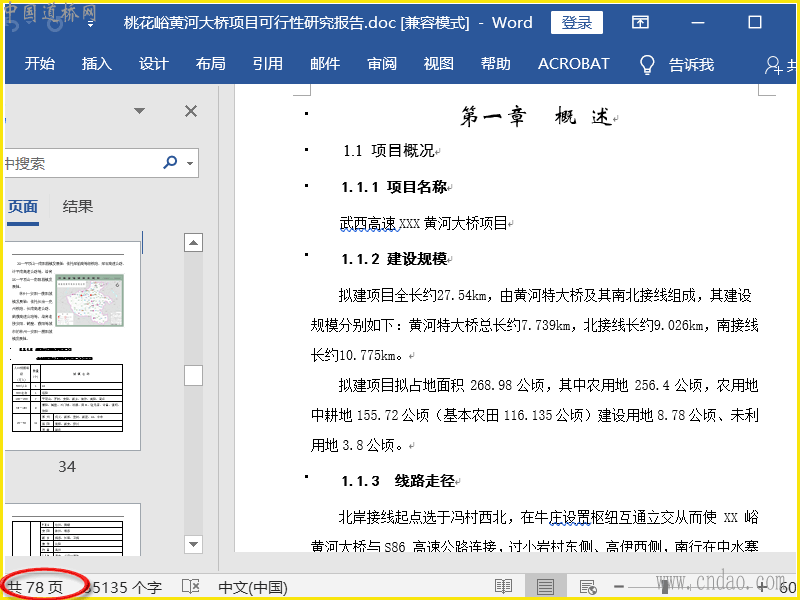Select the 视图 ribbon tab
Image resolution: width=800 pixels, height=600 pixels.
click(x=439, y=64)
